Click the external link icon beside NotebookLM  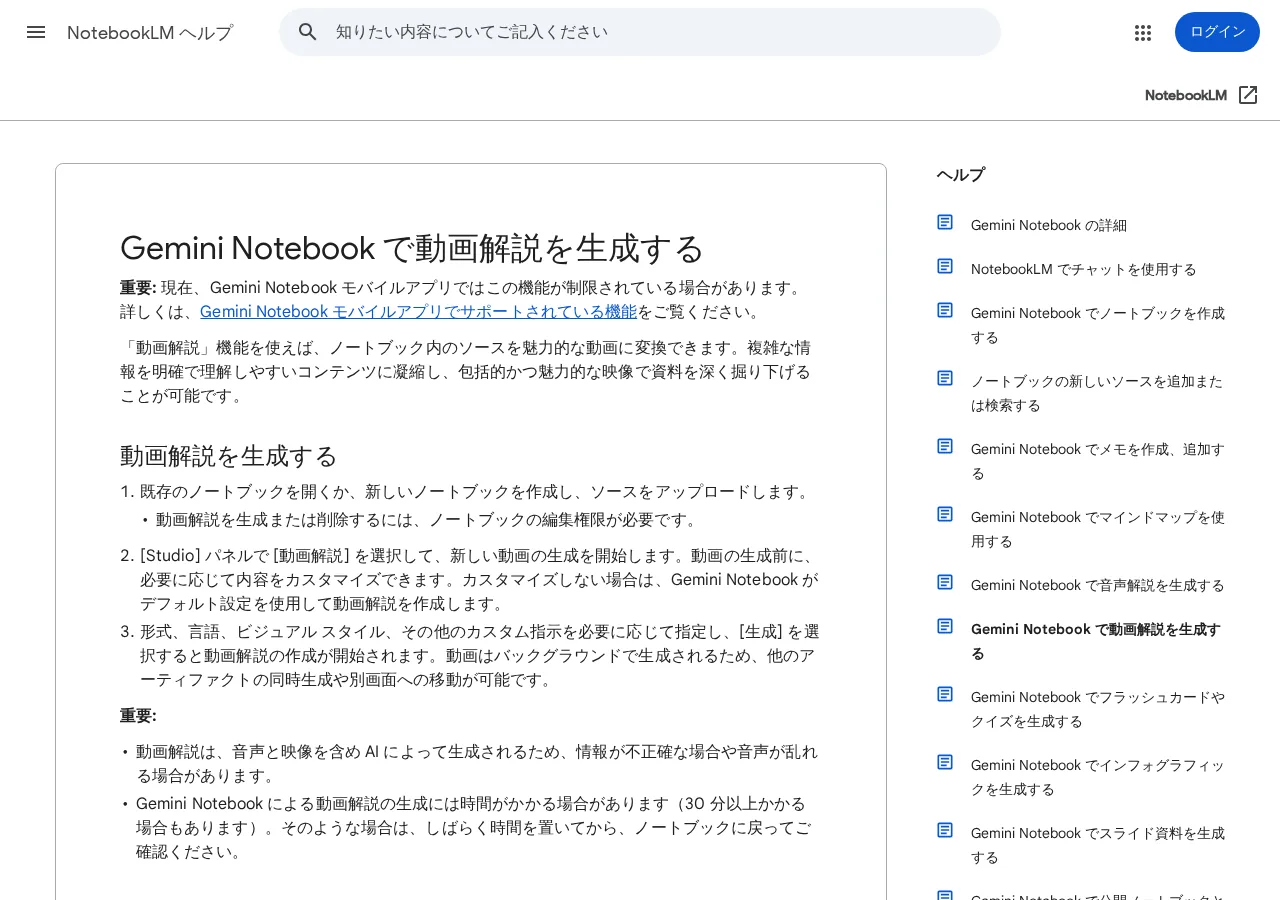(1248, 95)
